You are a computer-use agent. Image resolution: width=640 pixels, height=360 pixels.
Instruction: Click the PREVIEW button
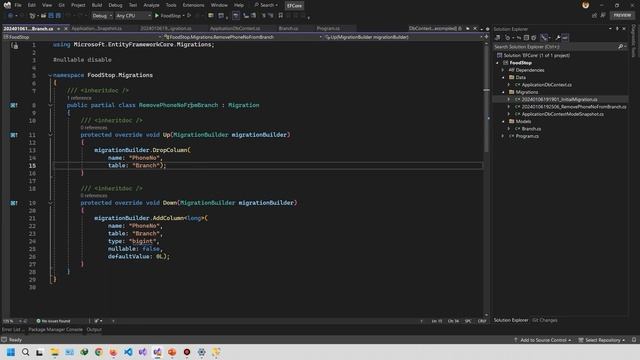coord(622,15)
